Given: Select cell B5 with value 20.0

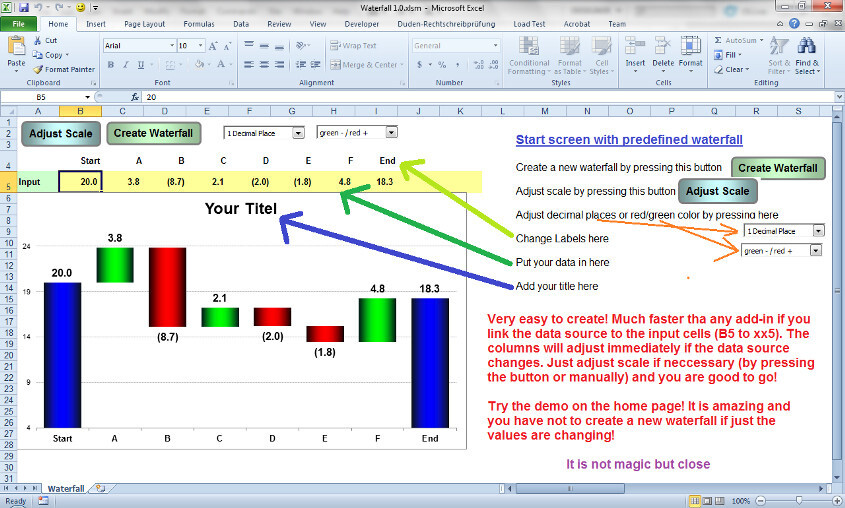Looking at the screenshot, I should [80, 182].
